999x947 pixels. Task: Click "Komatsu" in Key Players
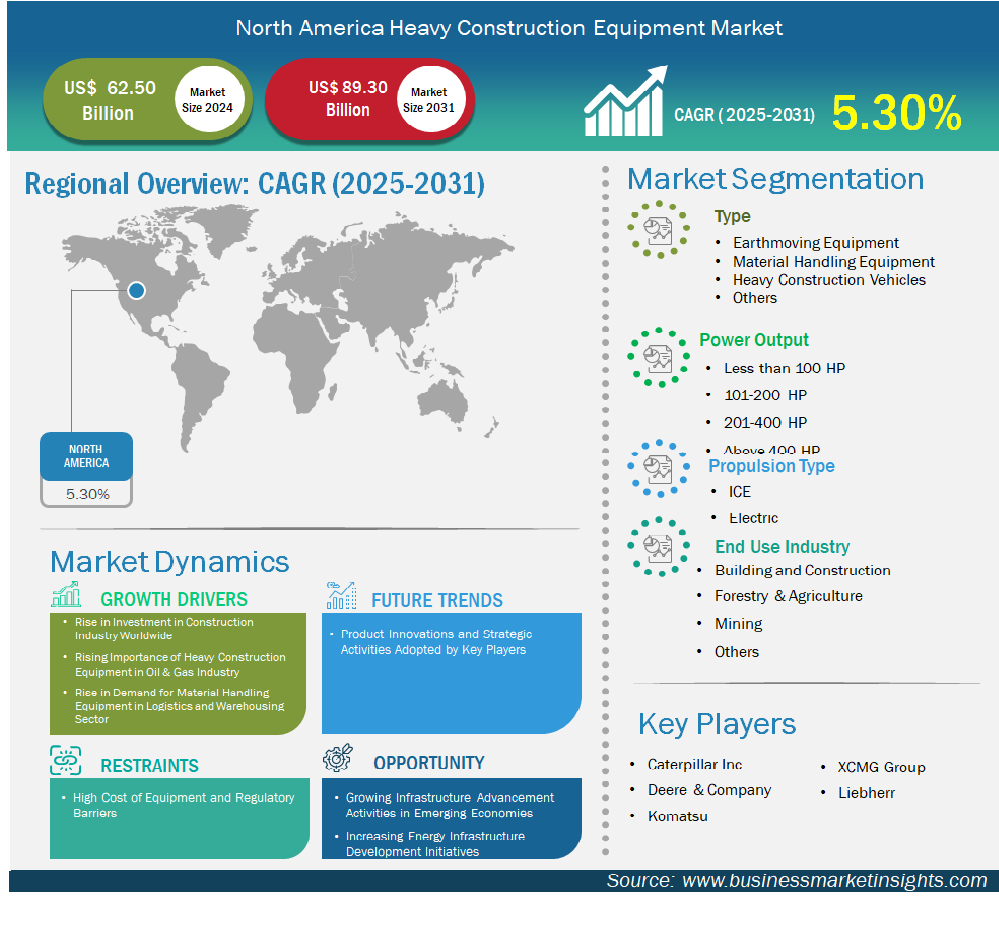coord(677,816)
